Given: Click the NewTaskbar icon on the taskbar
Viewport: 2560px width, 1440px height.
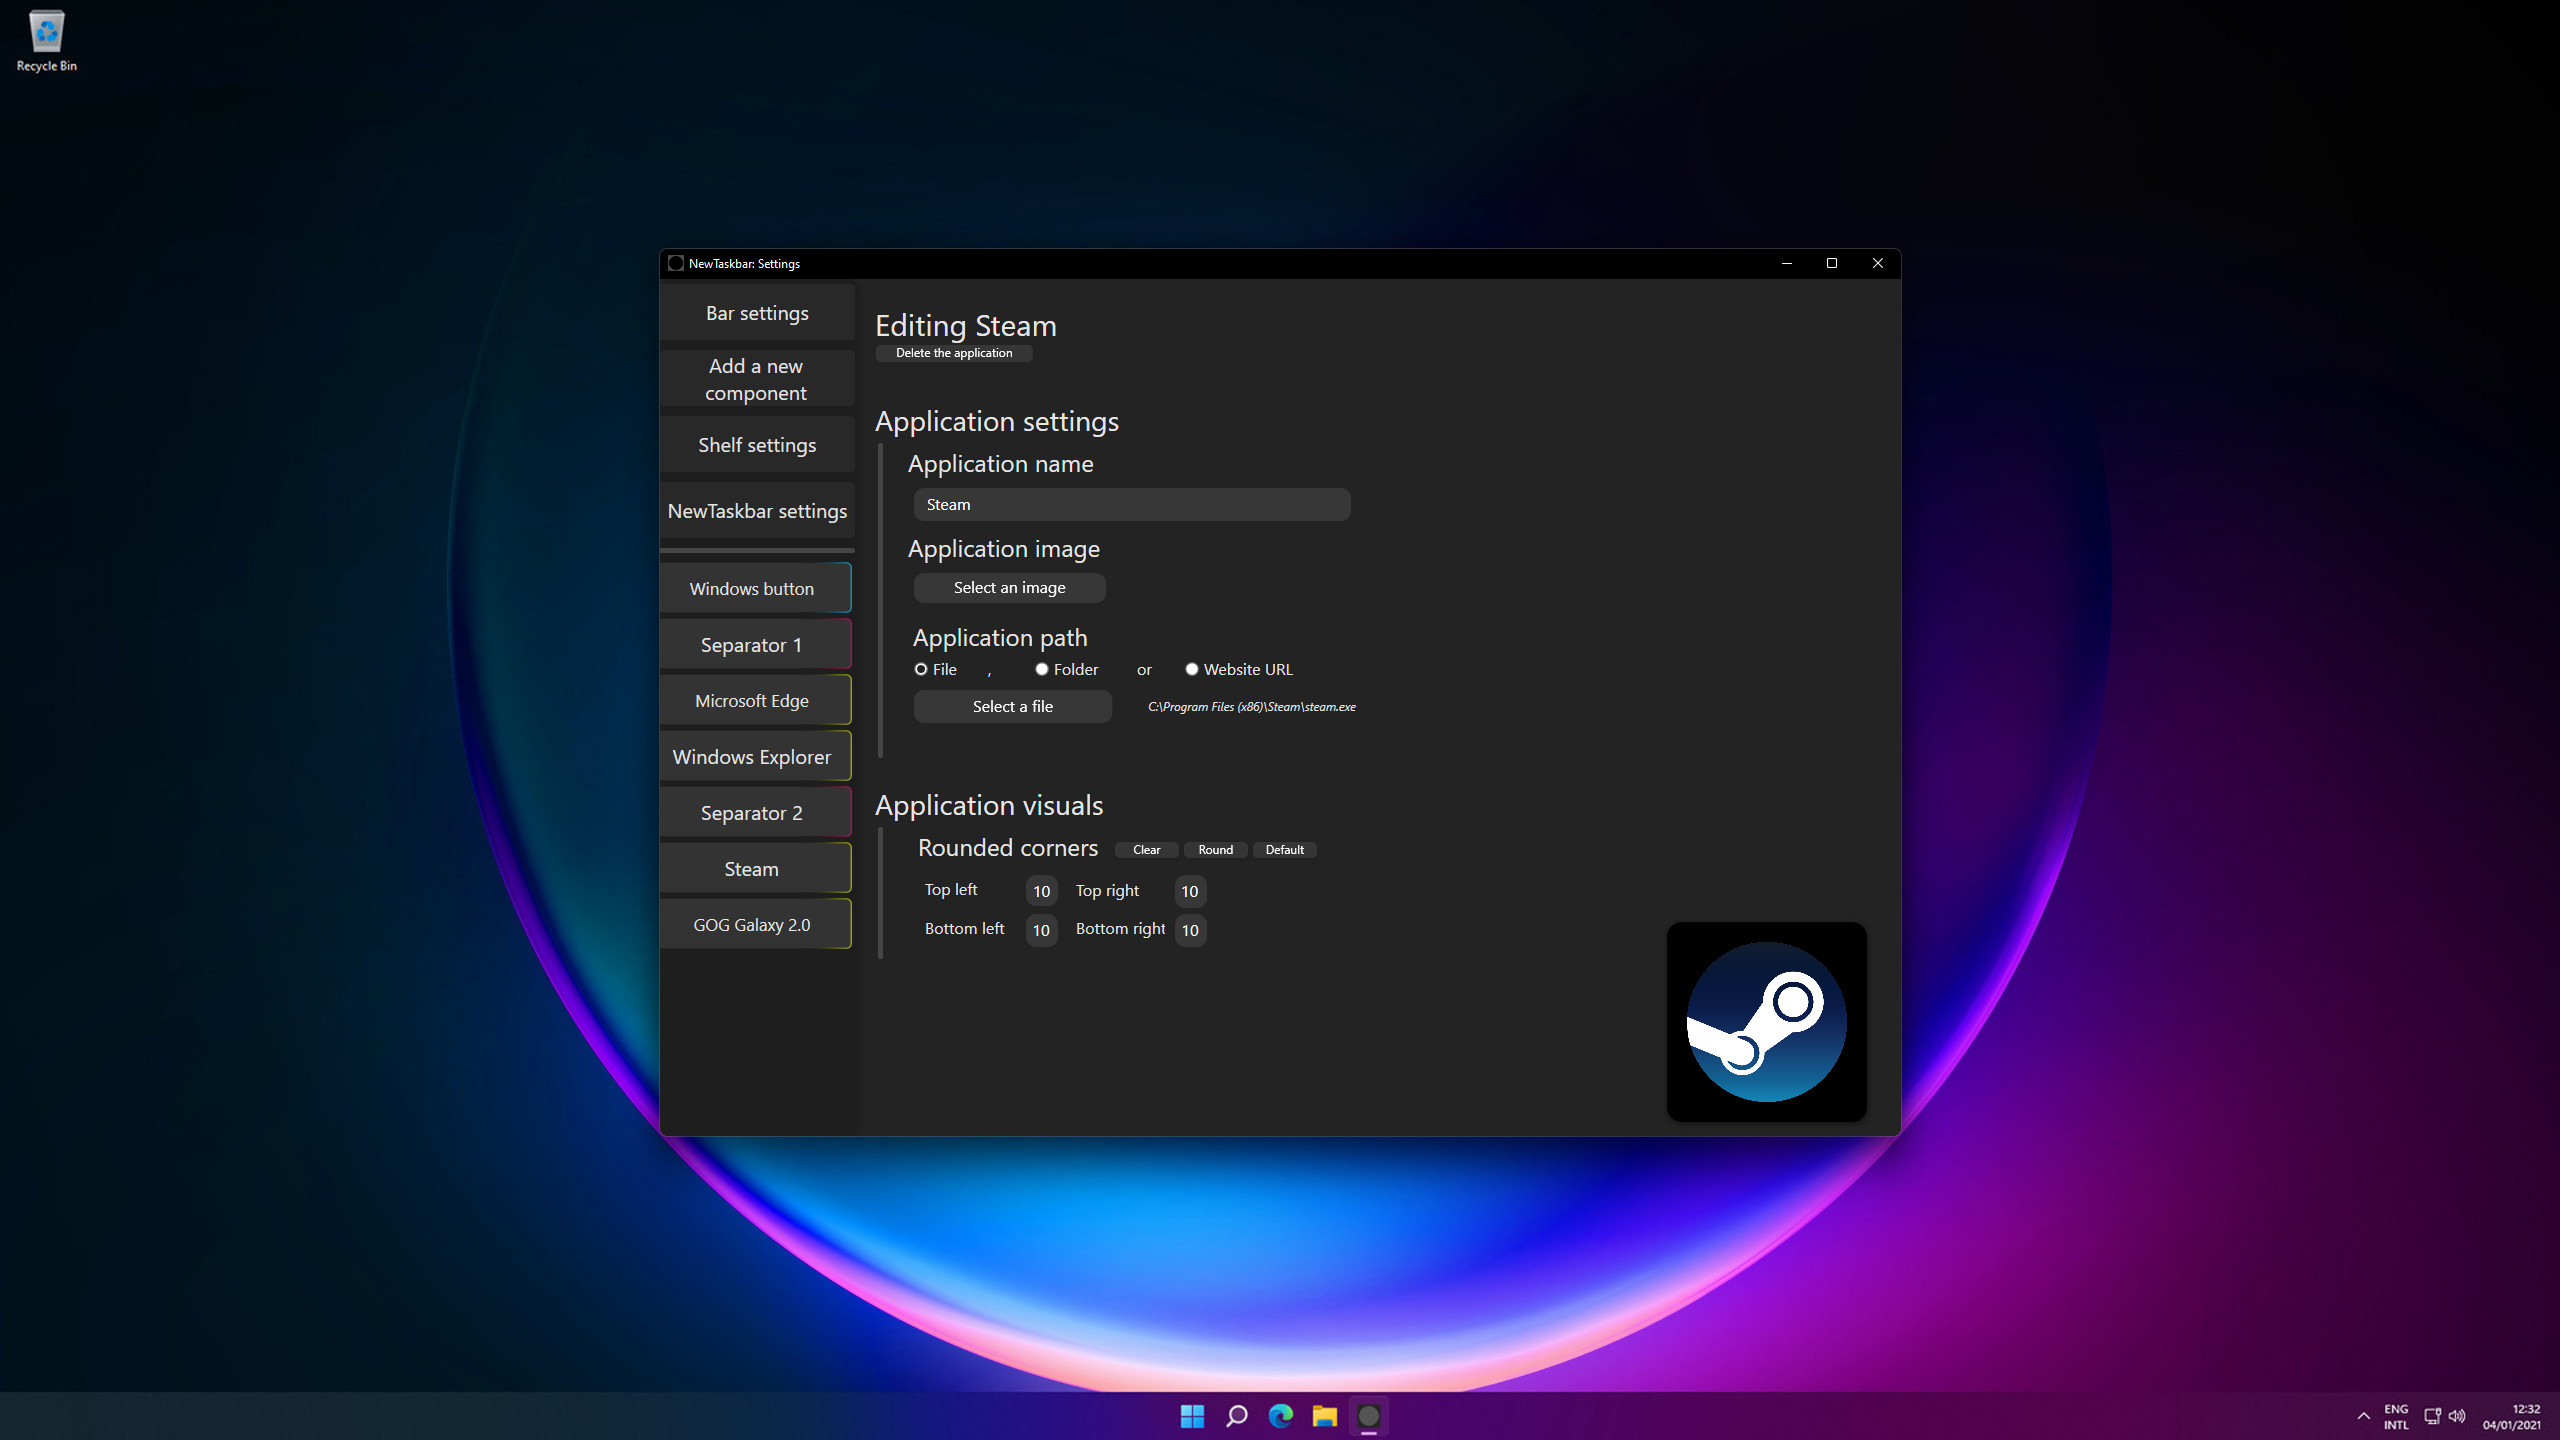Looking at the screenshot, I should (1369, 1416).
